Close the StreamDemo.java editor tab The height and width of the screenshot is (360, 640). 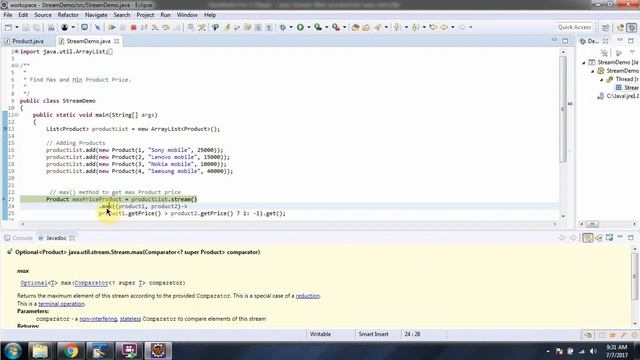(117, 41)
